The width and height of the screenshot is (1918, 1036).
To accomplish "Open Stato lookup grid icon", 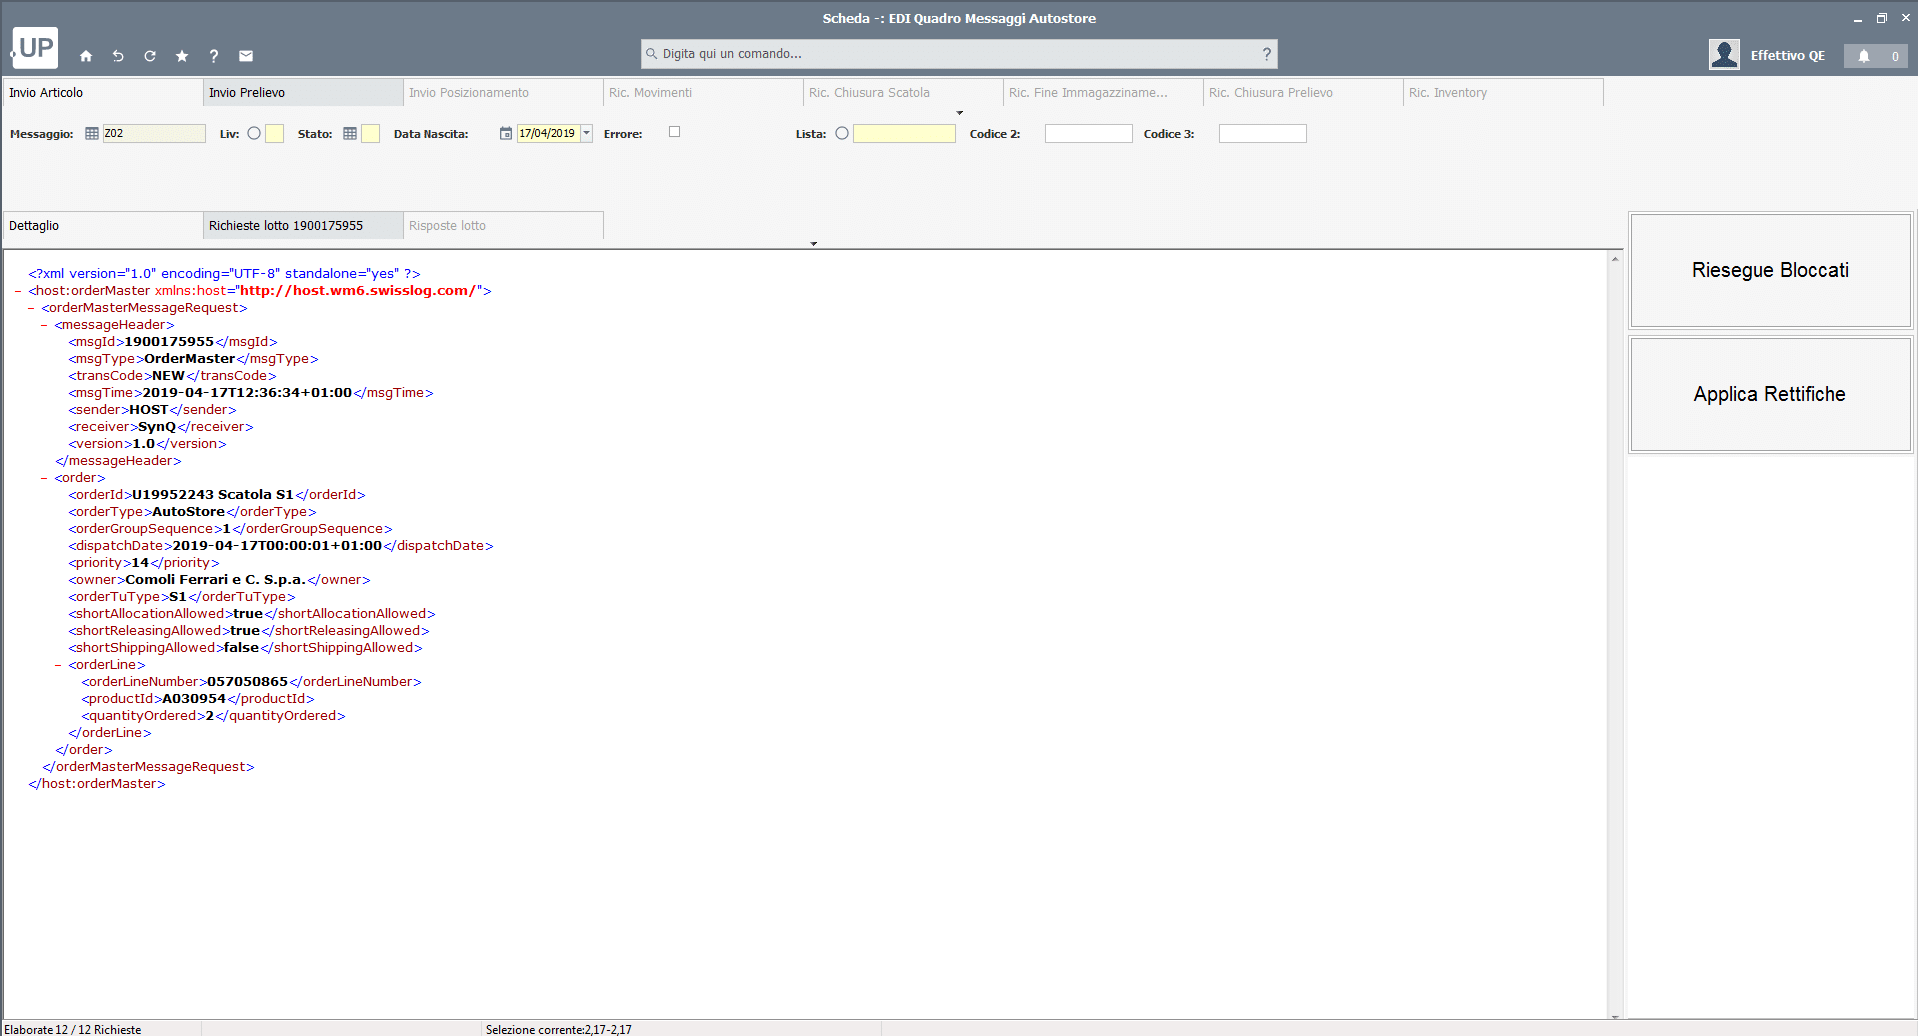I will click(350, 133).
